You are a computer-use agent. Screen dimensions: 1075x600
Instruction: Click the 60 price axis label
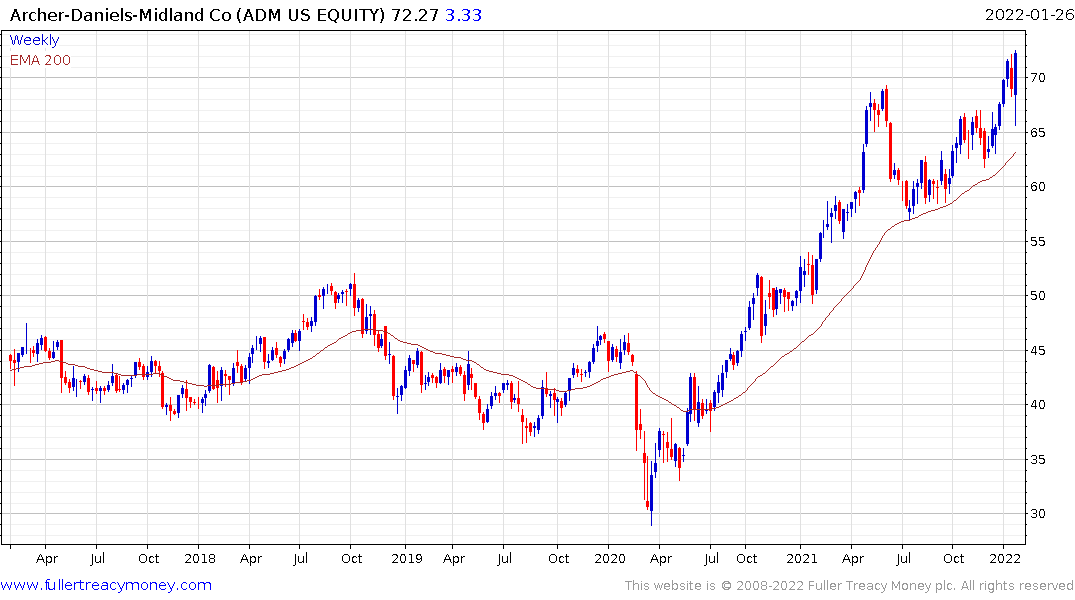[x=1037, y=187]
